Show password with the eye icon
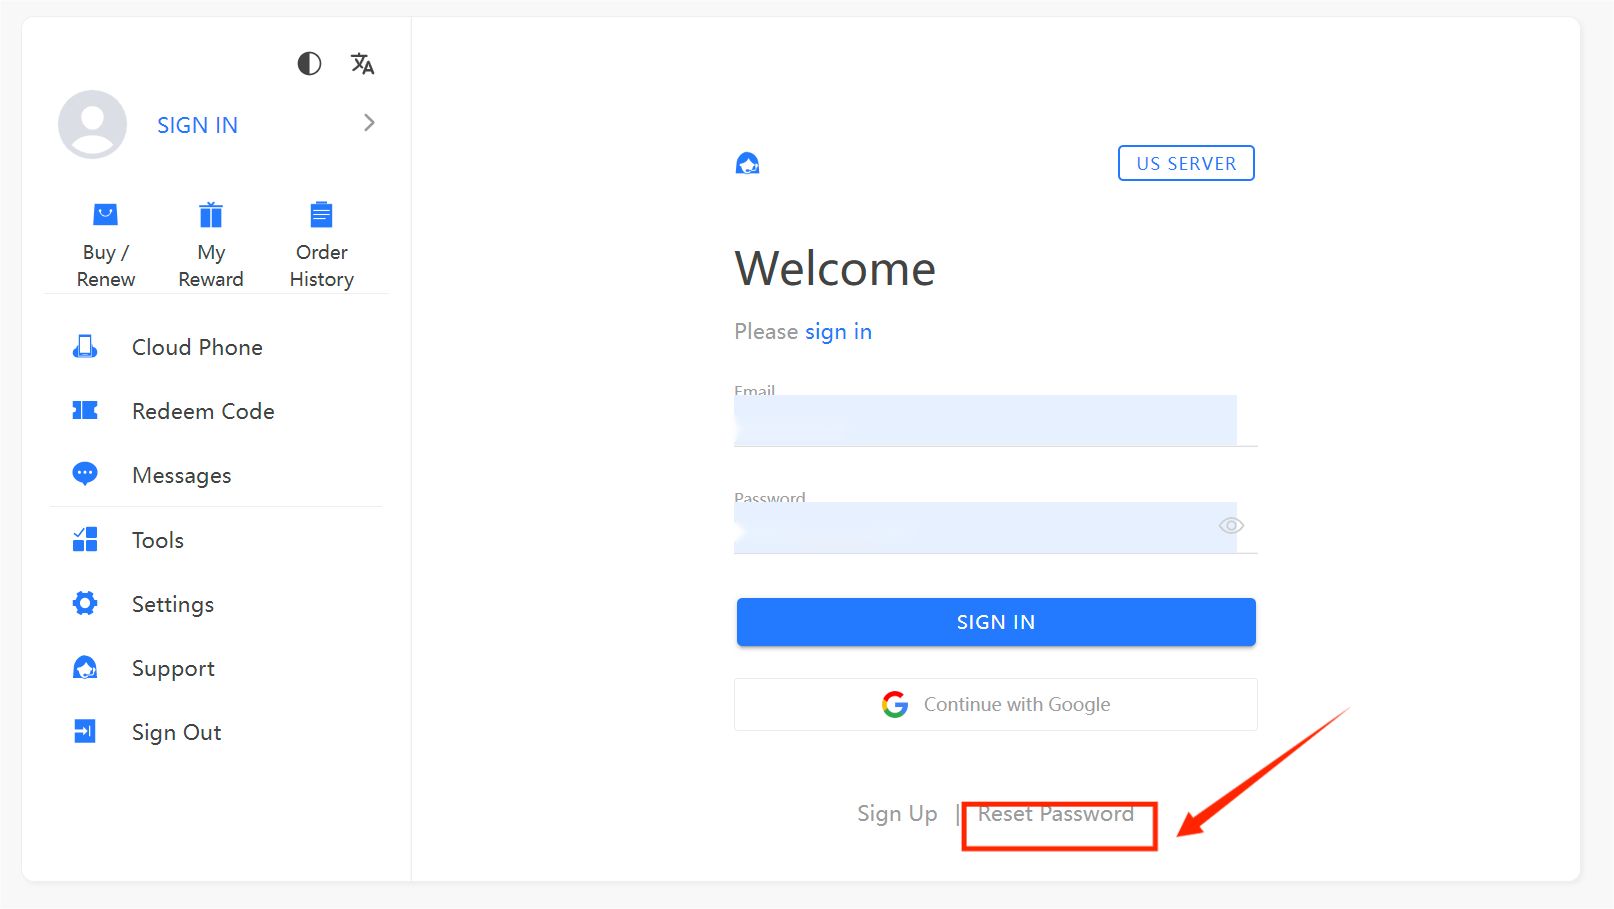Screen dimensions: 1614x909 1231,526
